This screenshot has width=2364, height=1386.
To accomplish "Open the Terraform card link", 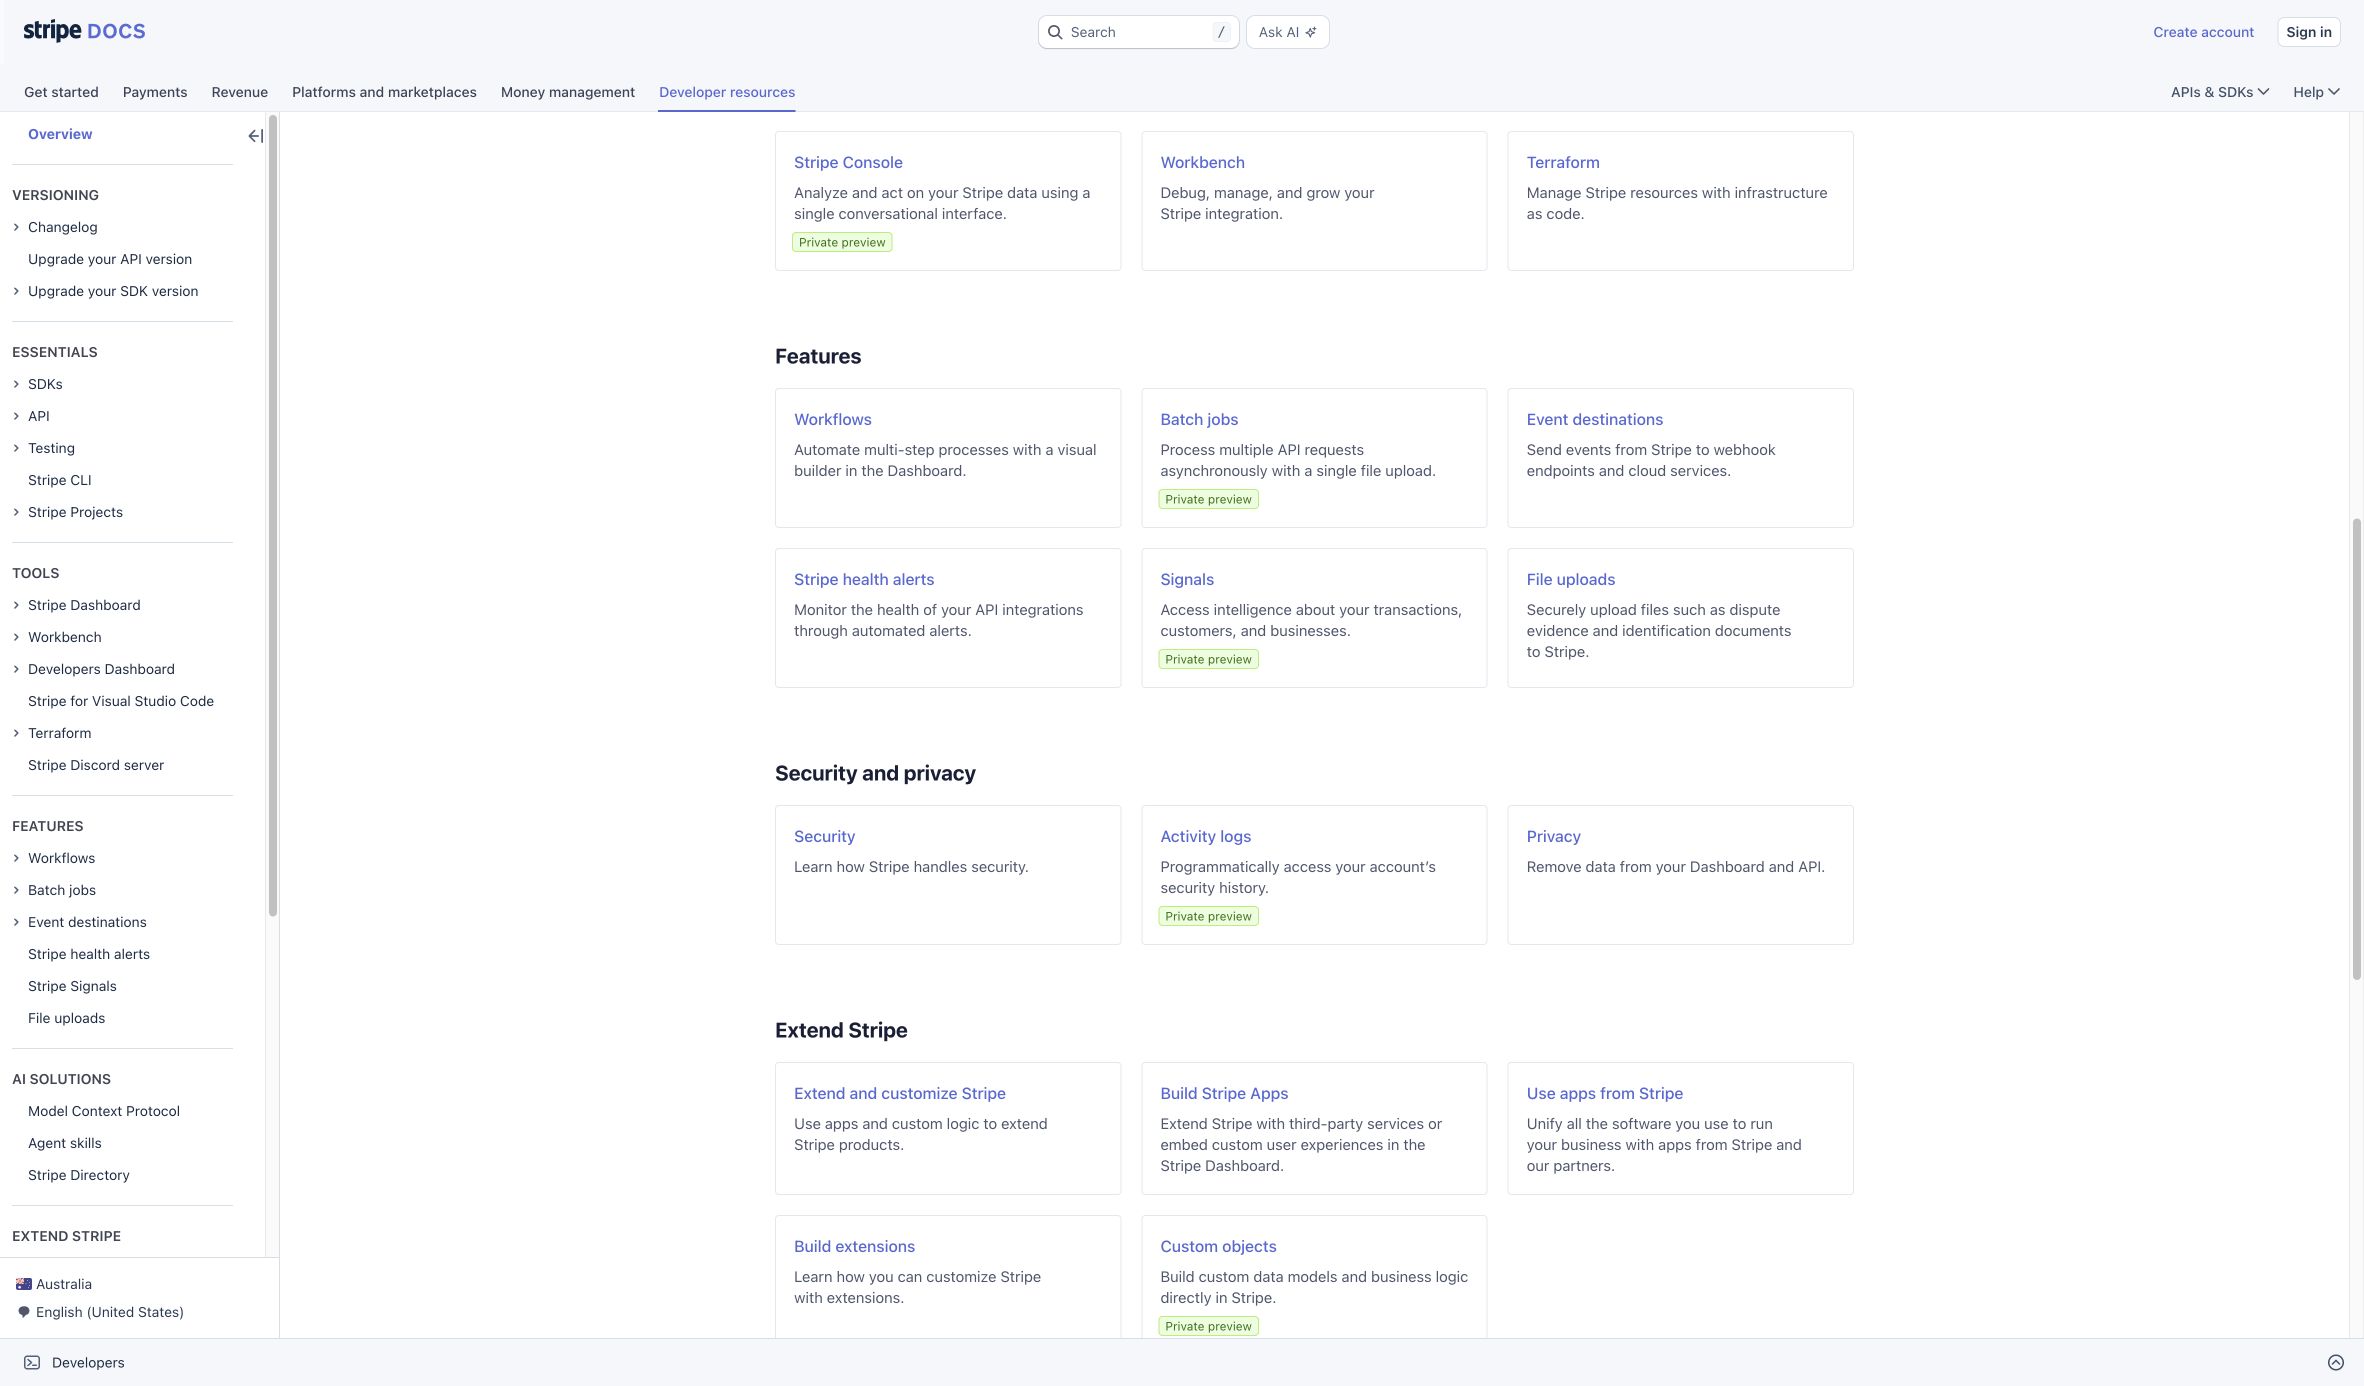I will 1562,162.
